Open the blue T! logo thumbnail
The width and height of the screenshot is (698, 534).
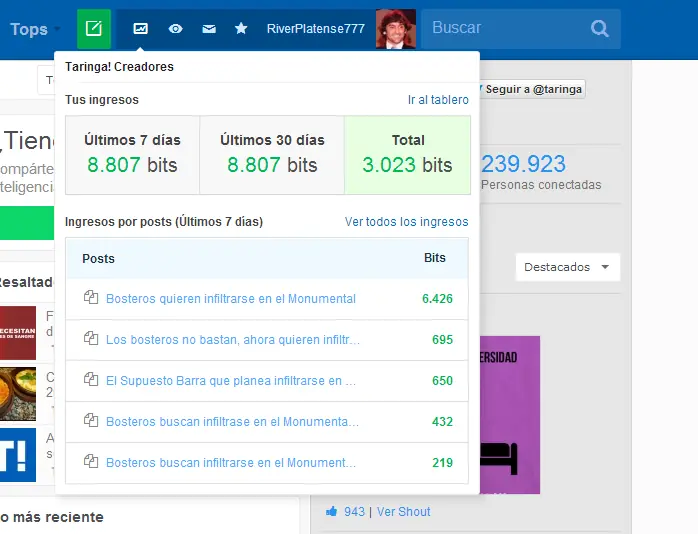[18, 455]
